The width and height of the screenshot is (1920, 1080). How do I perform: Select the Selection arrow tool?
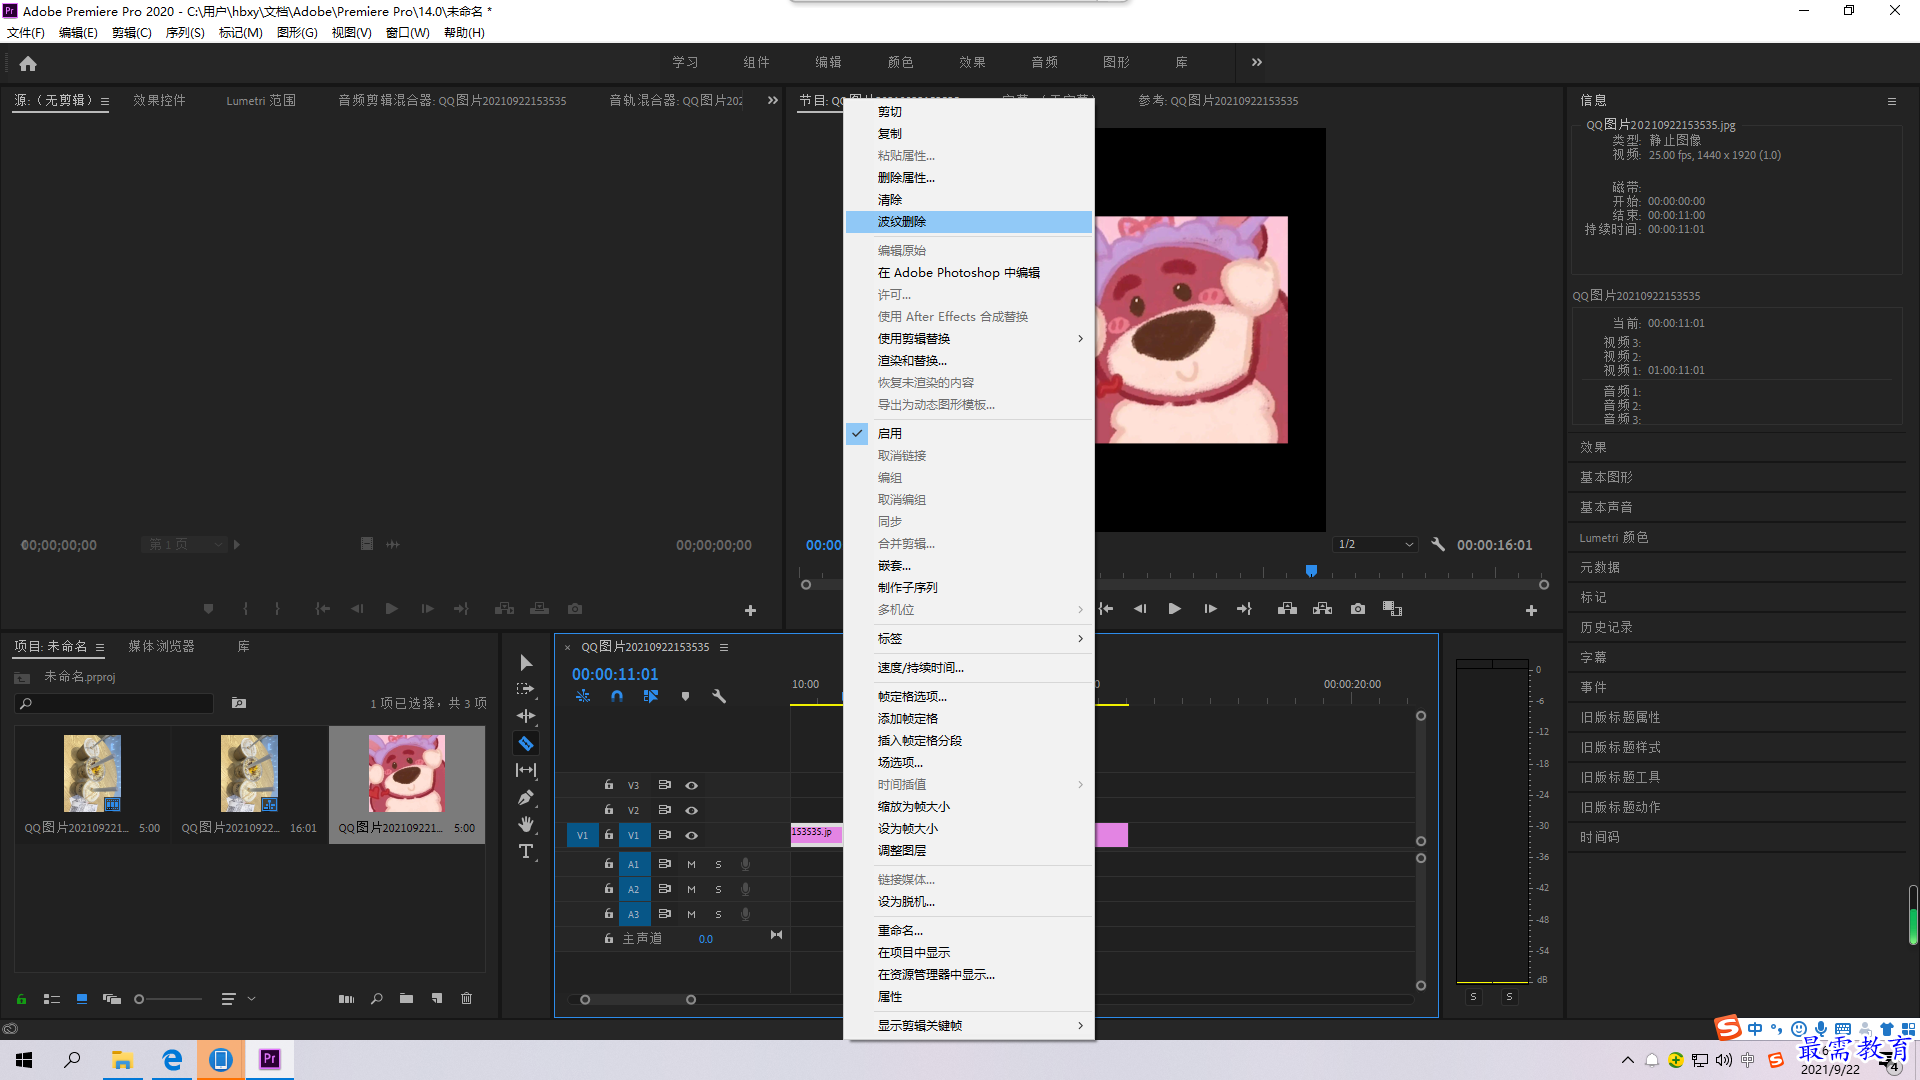click(526, 662)
